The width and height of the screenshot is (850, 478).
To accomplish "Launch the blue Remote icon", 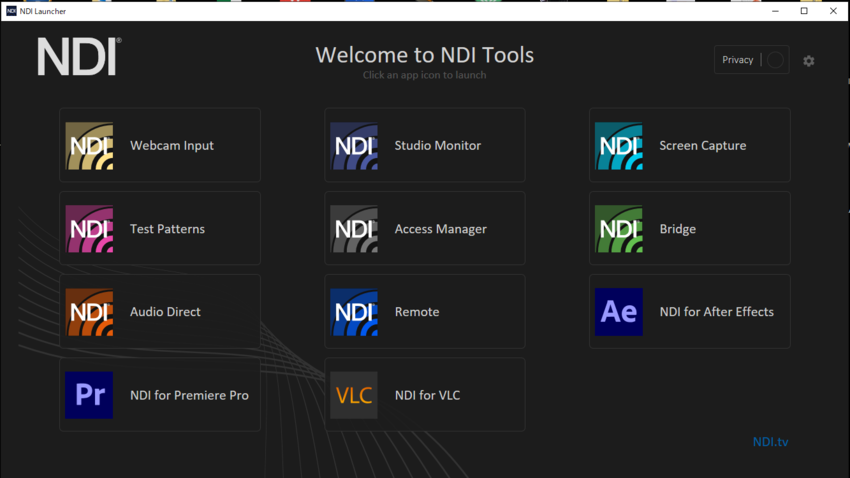I will coord(354,312).
